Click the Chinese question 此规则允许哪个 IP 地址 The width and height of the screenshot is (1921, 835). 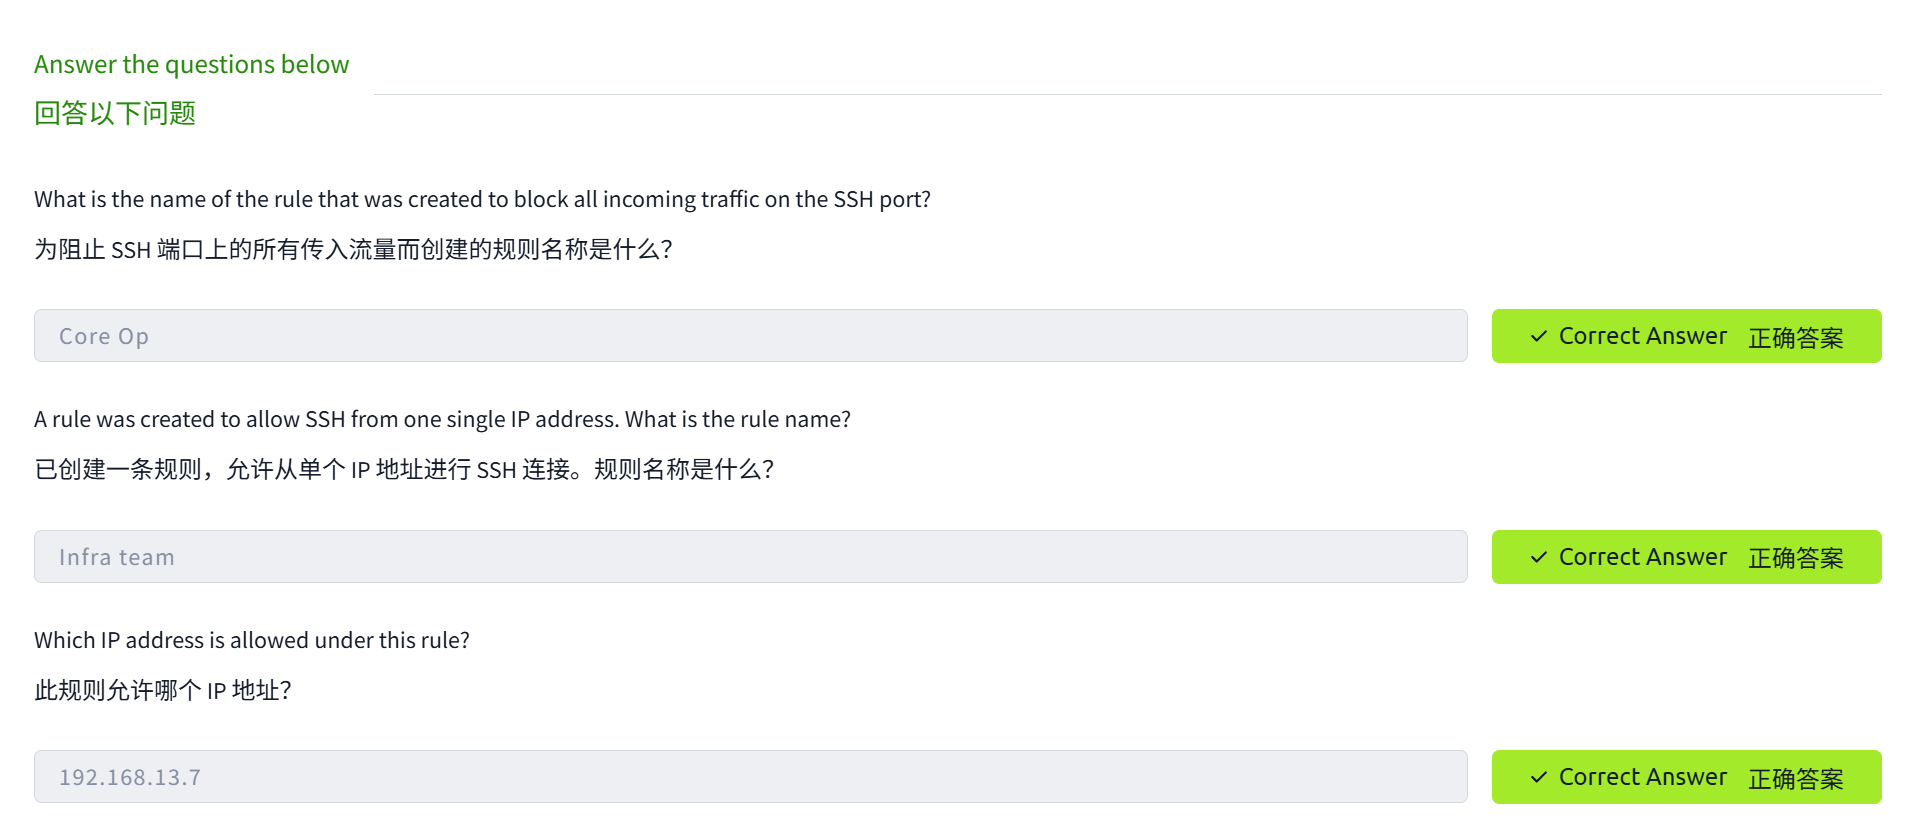click(163, 691)
